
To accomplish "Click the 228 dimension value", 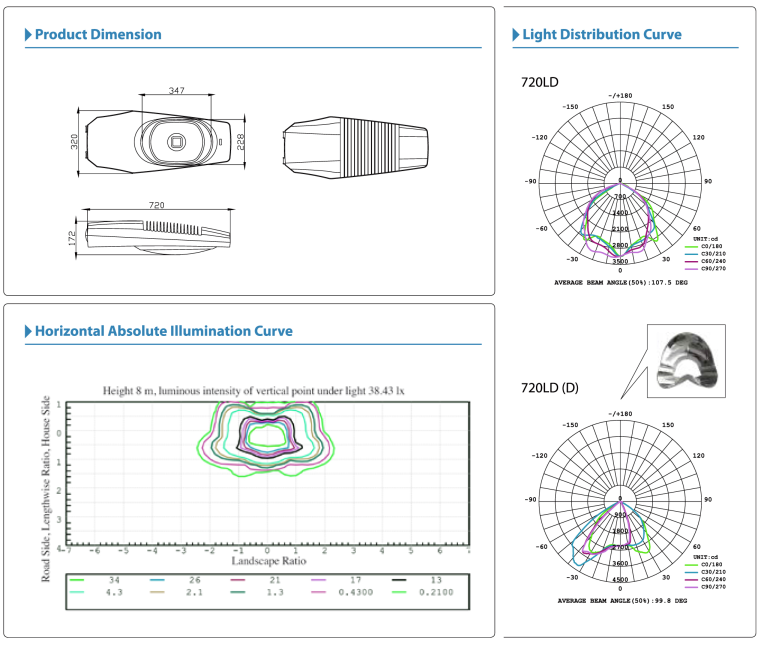I will [240, 142].
